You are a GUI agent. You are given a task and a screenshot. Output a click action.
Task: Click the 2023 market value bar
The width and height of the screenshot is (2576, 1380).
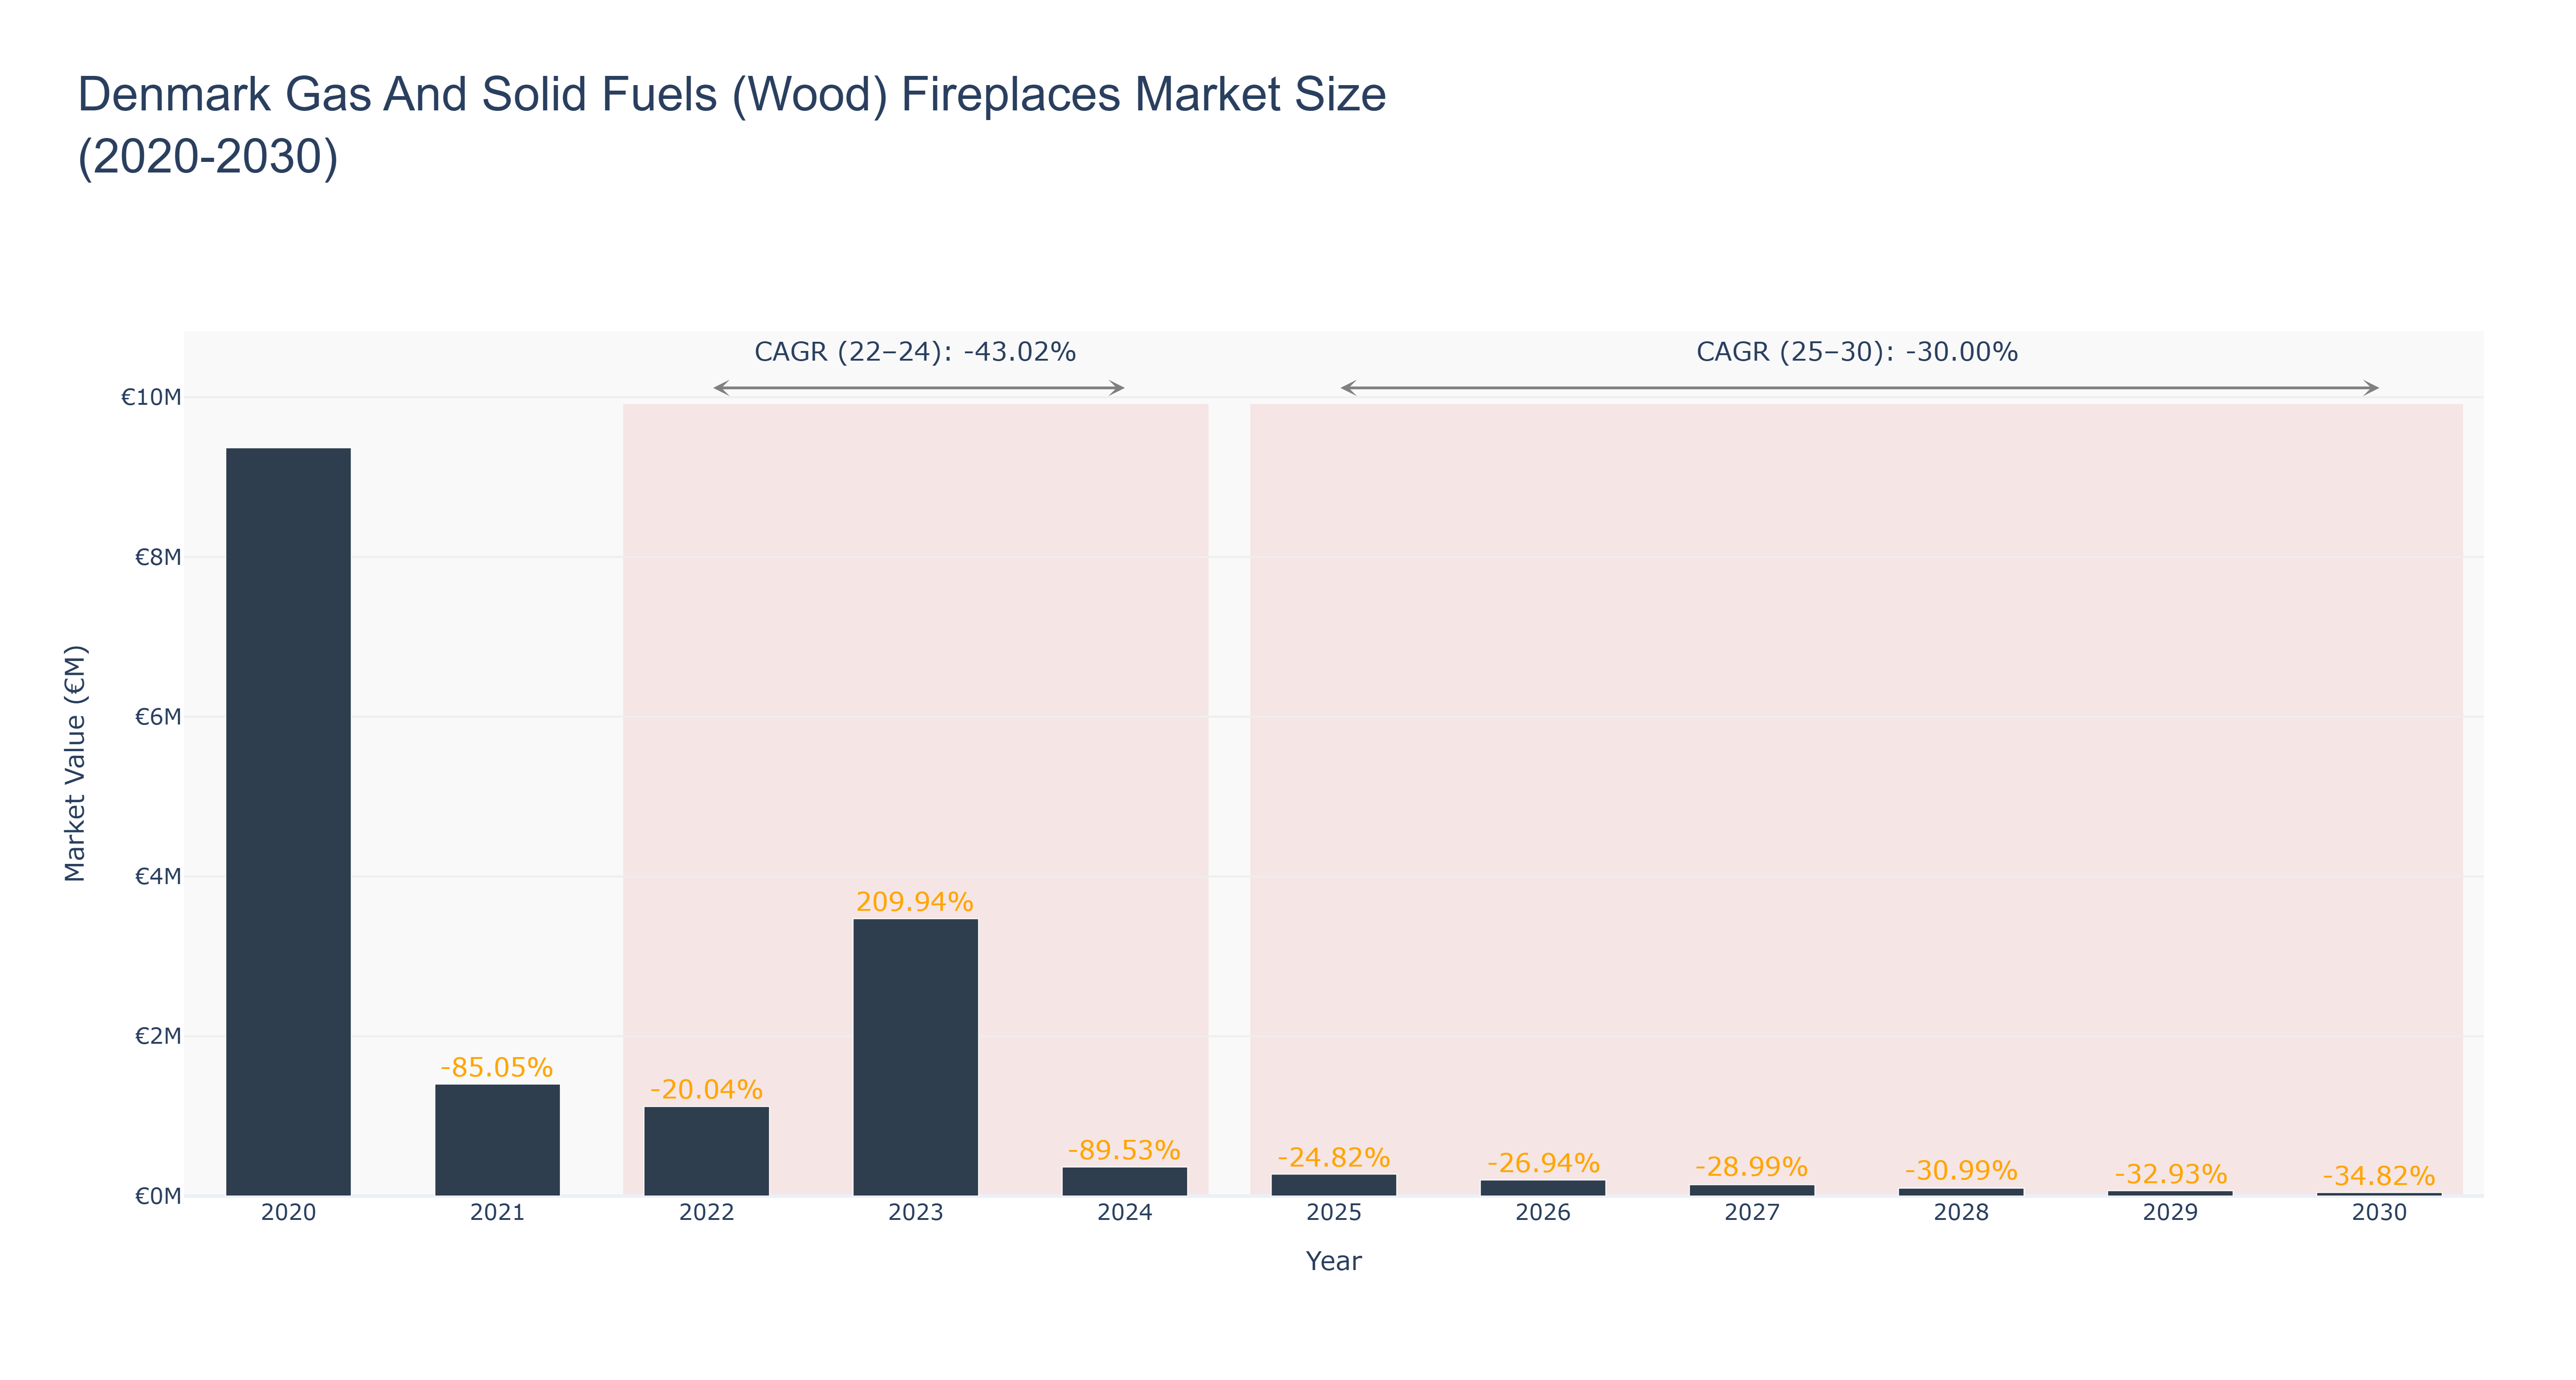(915, 1056)
